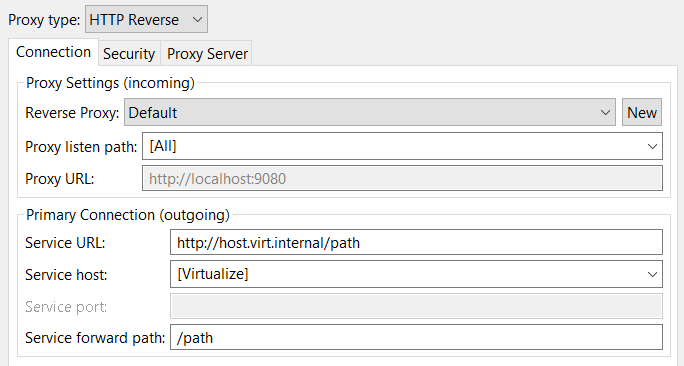Image resolution: width=684 pixels, height=366 pixels.
Task: Open the Proxy type dropdown
Action: click(x=146, y=19)
